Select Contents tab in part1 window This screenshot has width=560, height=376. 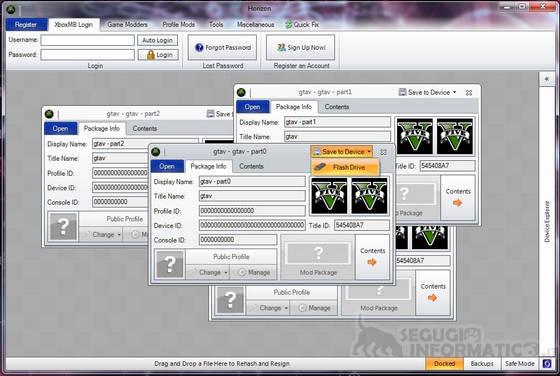click(337, 107)
